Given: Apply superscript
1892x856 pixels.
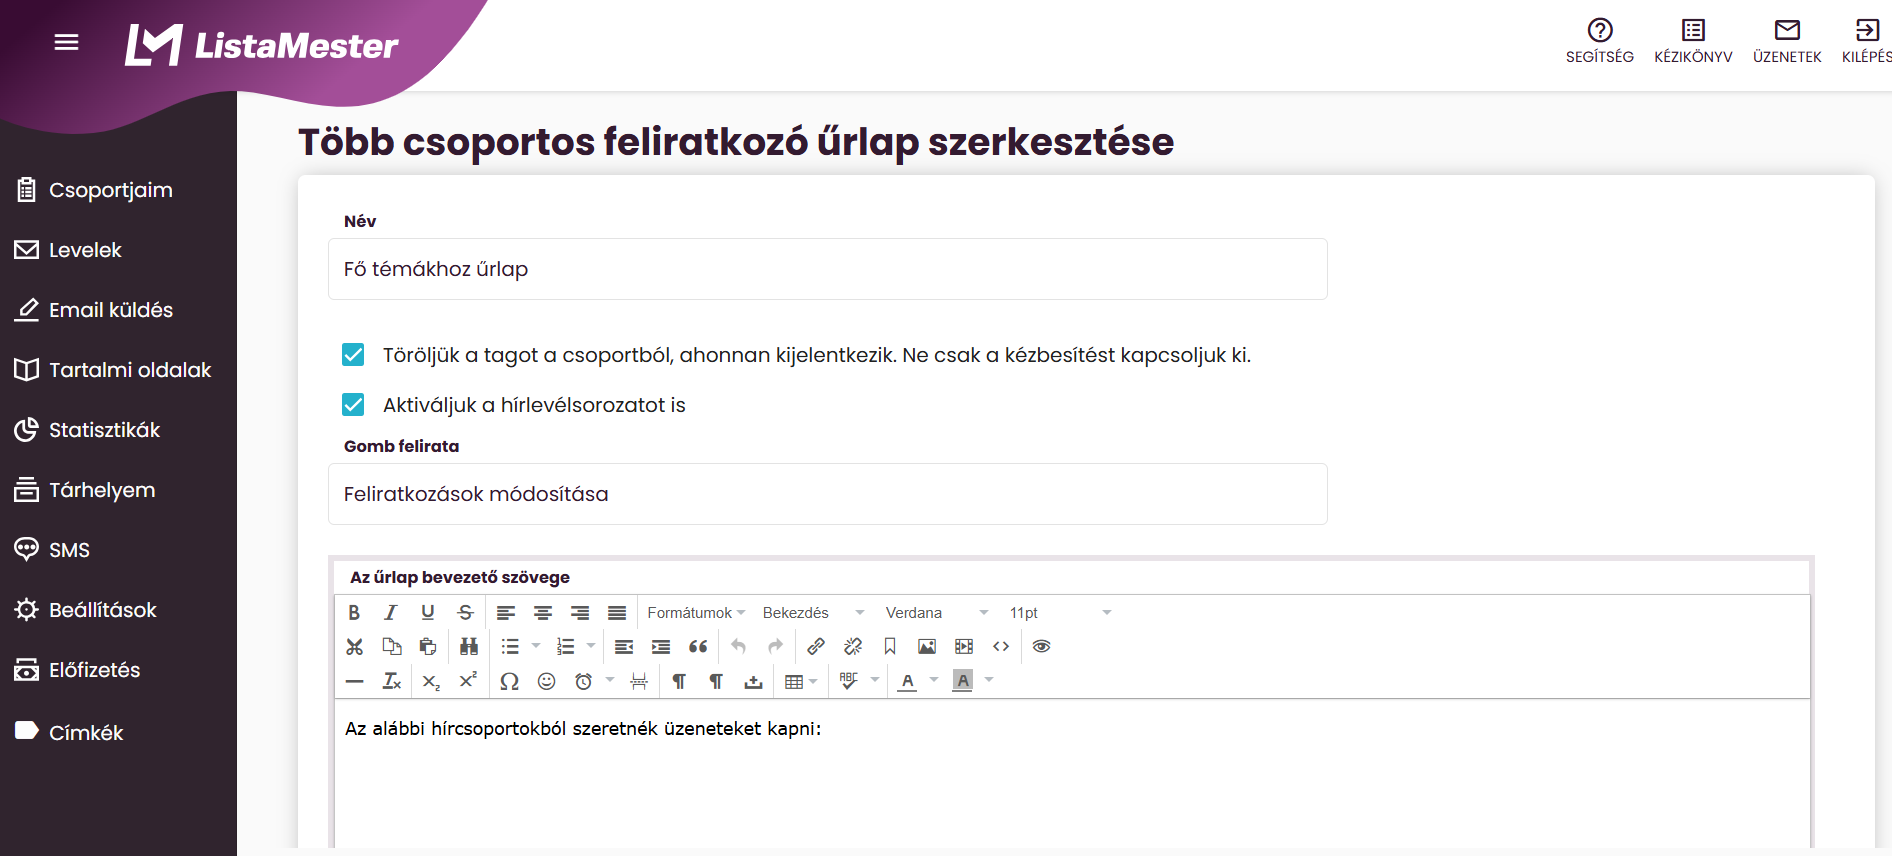Looking at the screenshot, I should 468,681.
